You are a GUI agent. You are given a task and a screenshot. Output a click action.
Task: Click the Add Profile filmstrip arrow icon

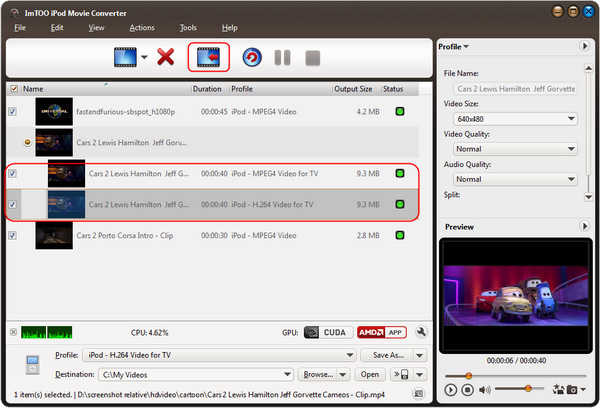coord(208,57)
